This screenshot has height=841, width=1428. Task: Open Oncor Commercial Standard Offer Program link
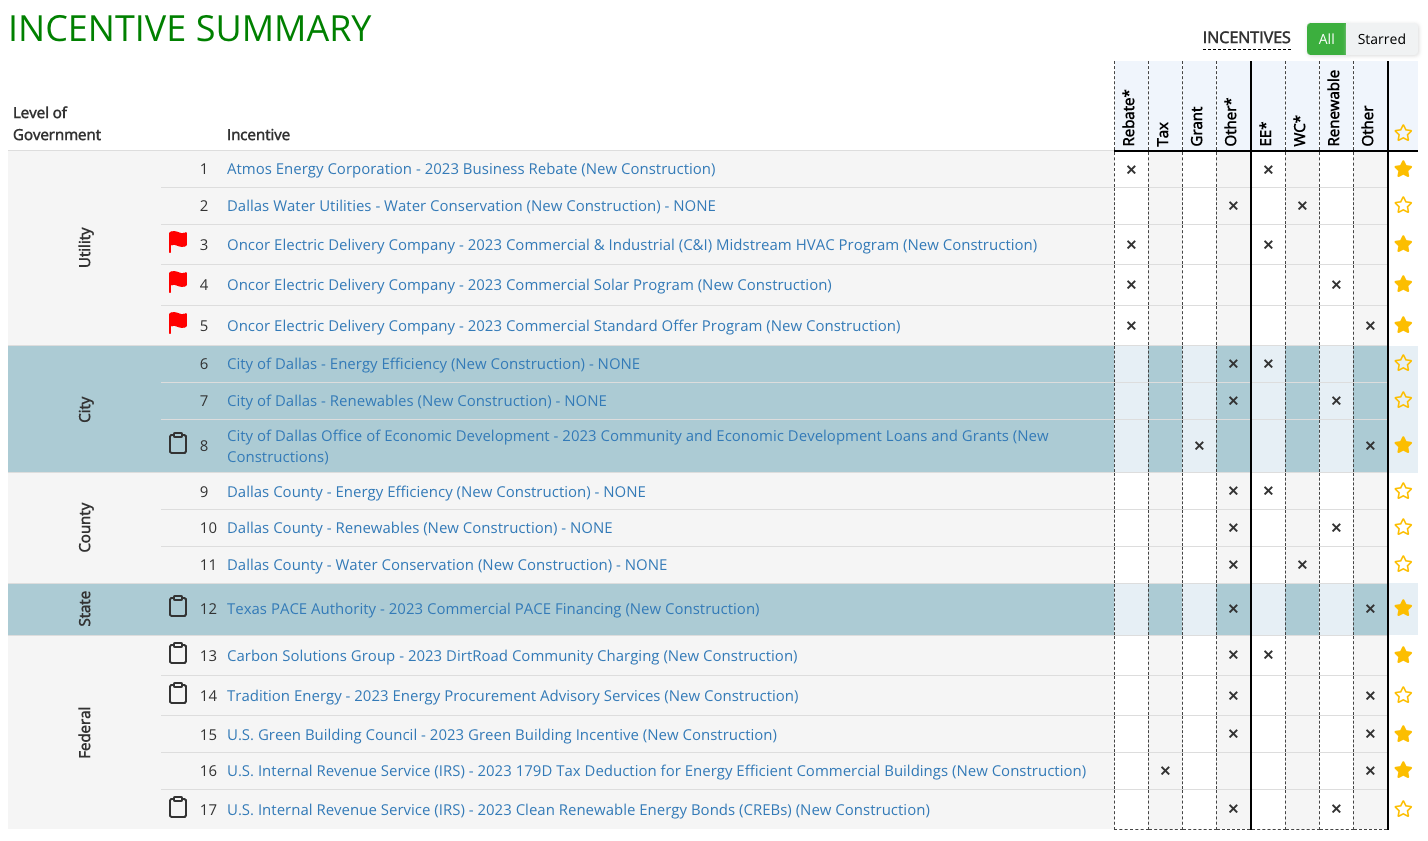tap(564, 326)
